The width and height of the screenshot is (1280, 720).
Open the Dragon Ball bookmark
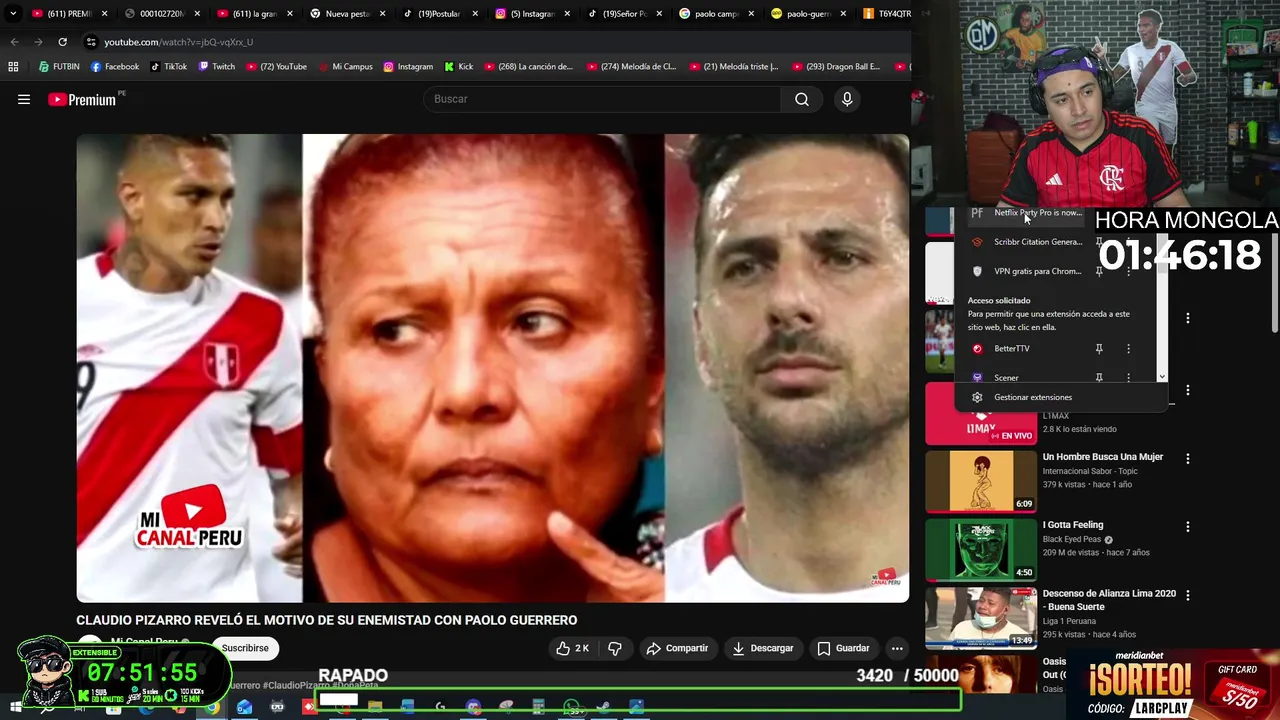click(836, 67)
